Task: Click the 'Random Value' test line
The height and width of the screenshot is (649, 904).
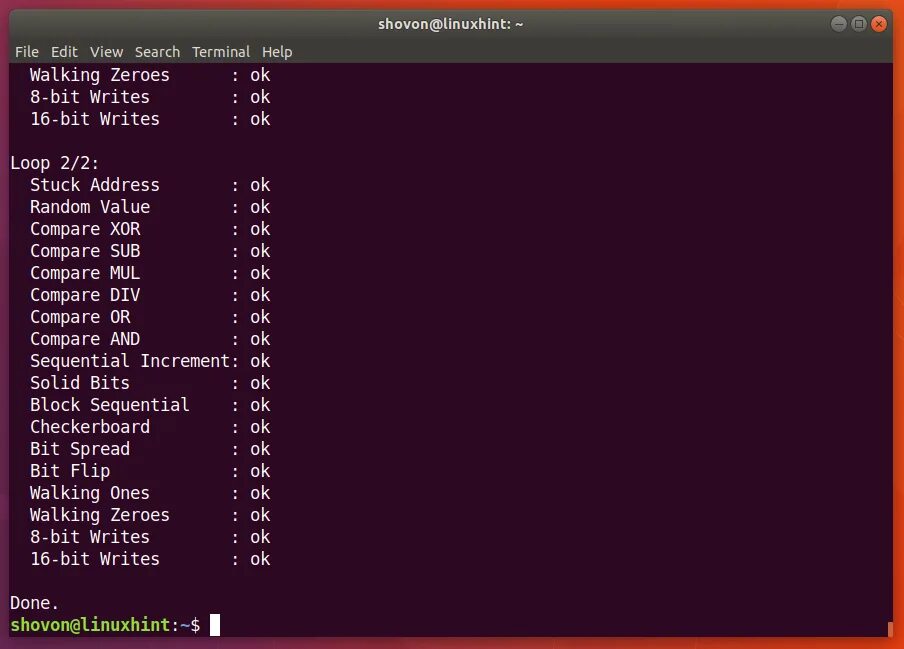Action: coord(150,207)
